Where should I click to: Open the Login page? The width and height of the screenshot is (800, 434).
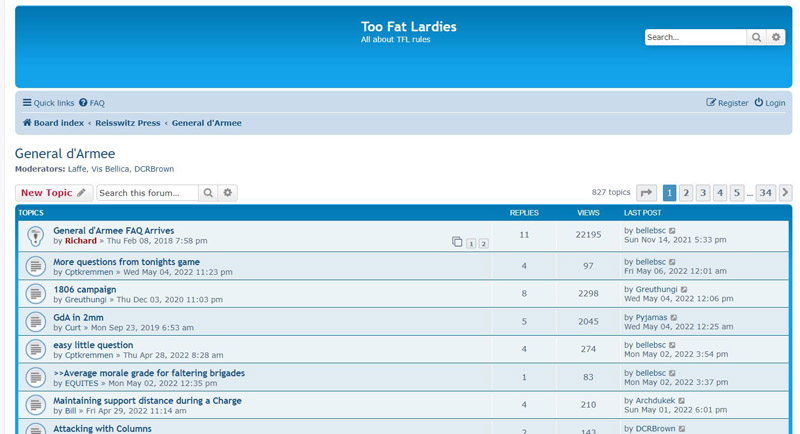tap(770, 103)
